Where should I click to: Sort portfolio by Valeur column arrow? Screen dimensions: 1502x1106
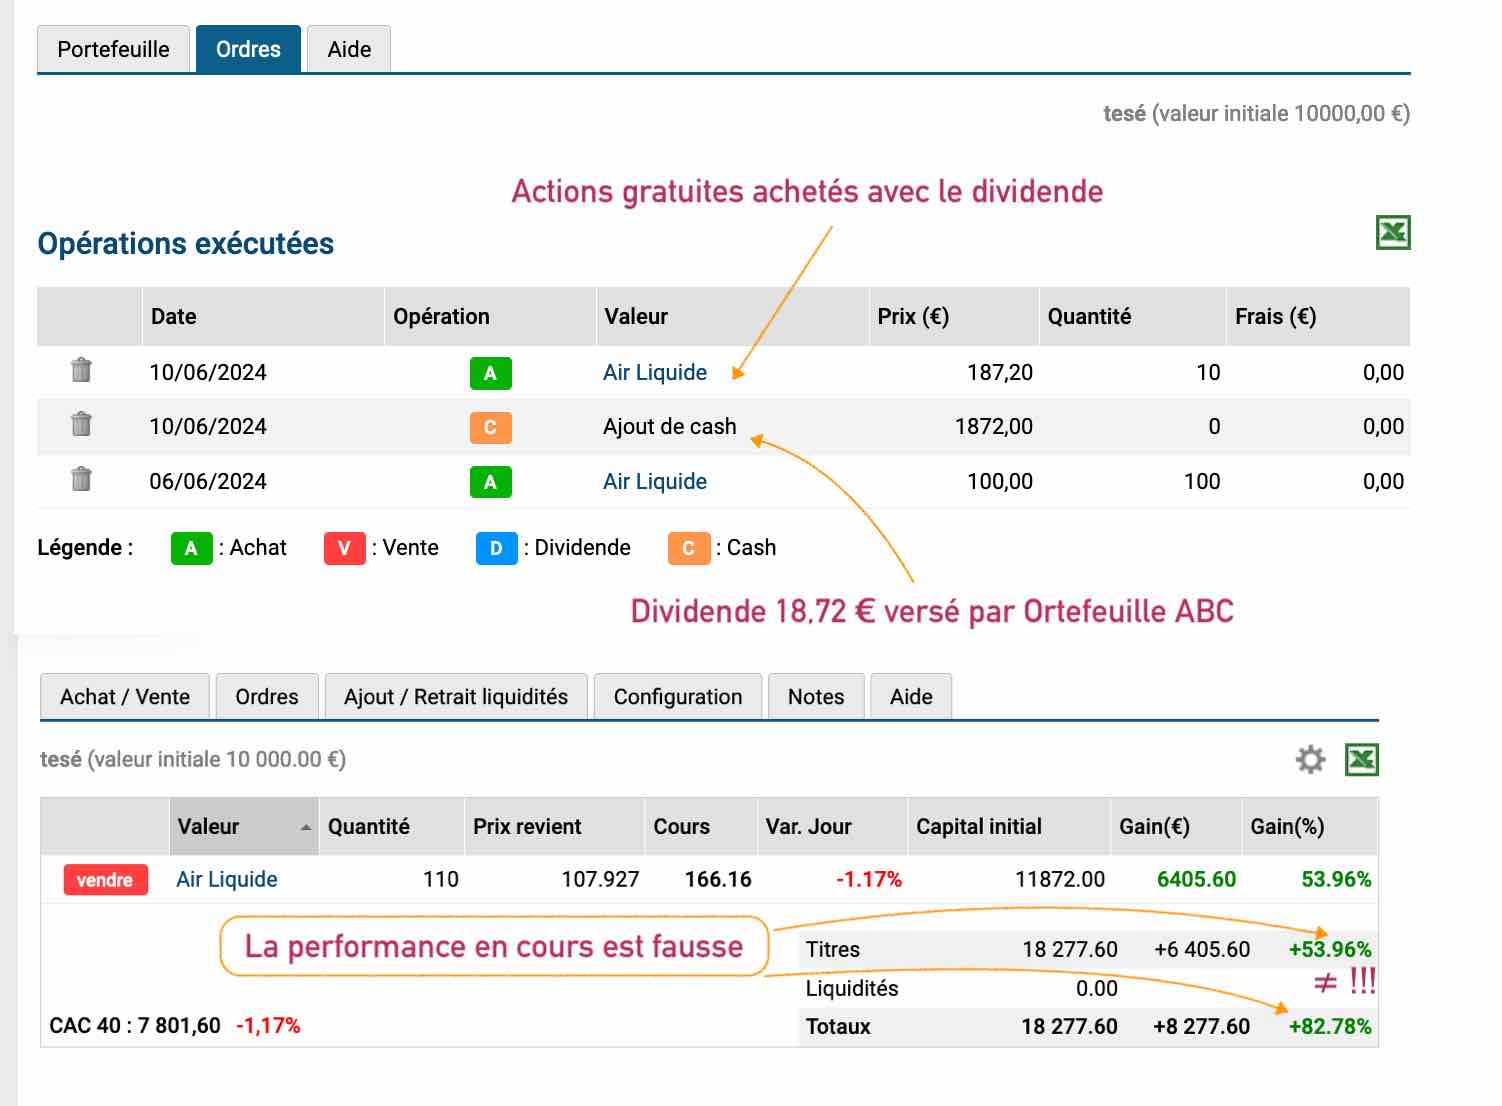[305, 827]
